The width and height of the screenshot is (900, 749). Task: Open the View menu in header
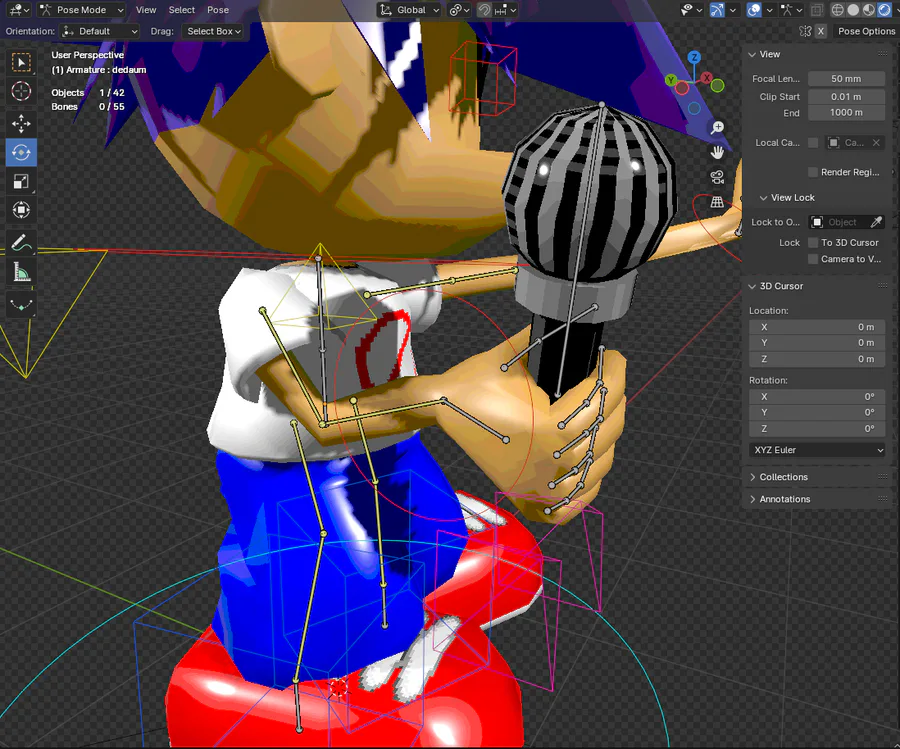146,10
